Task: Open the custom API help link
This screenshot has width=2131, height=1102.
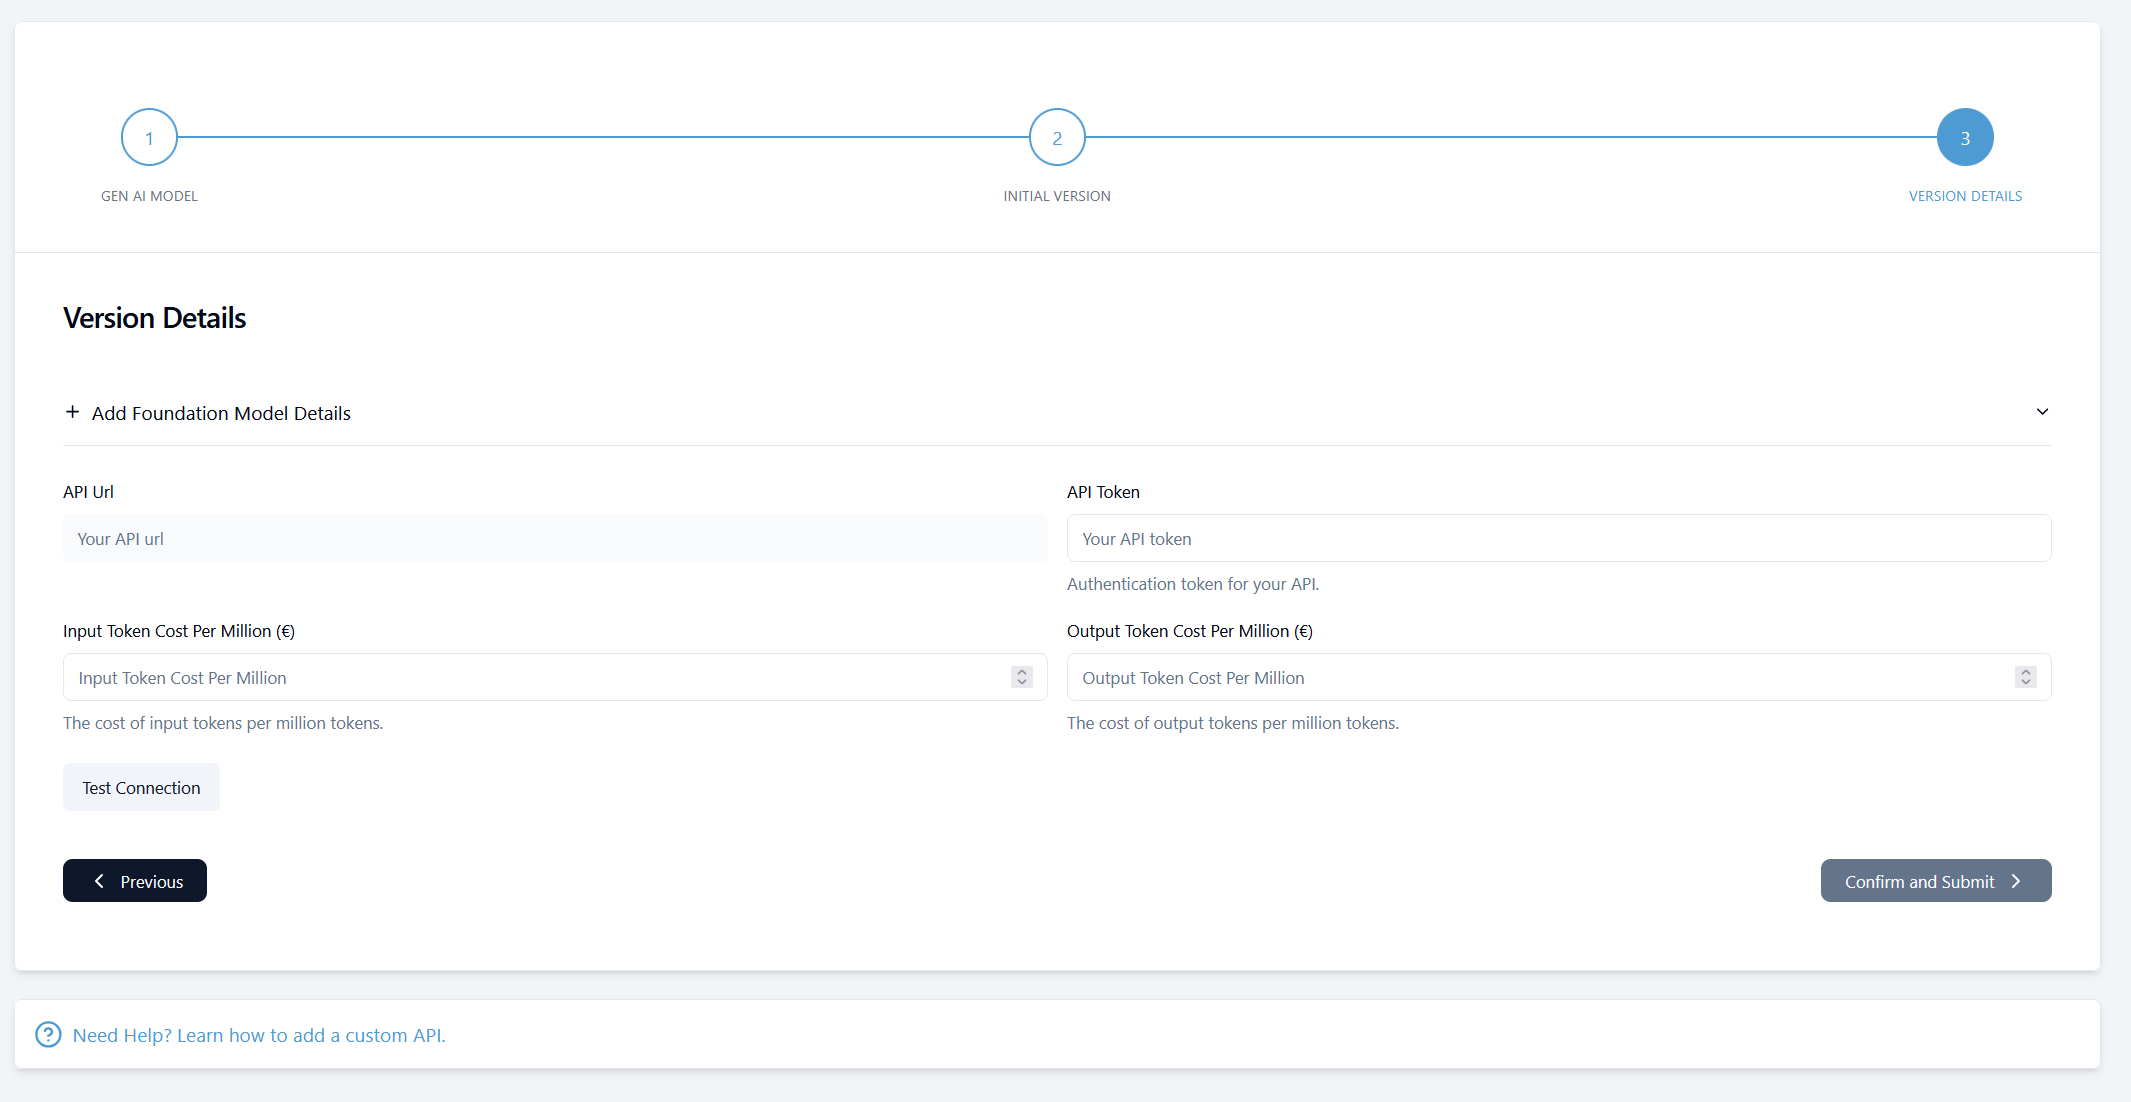Action: click(259, 1035)
